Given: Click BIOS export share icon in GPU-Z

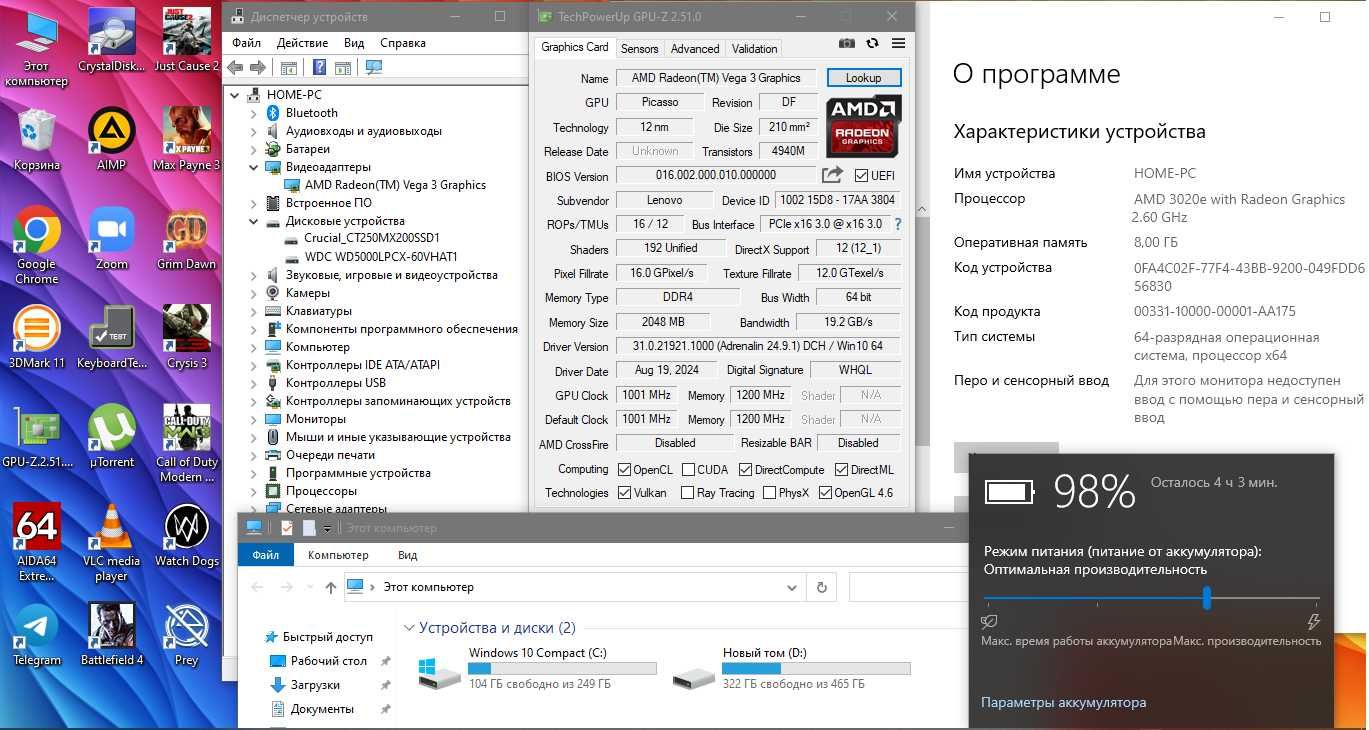Looking at the screenshot, I should click(832, 175).
